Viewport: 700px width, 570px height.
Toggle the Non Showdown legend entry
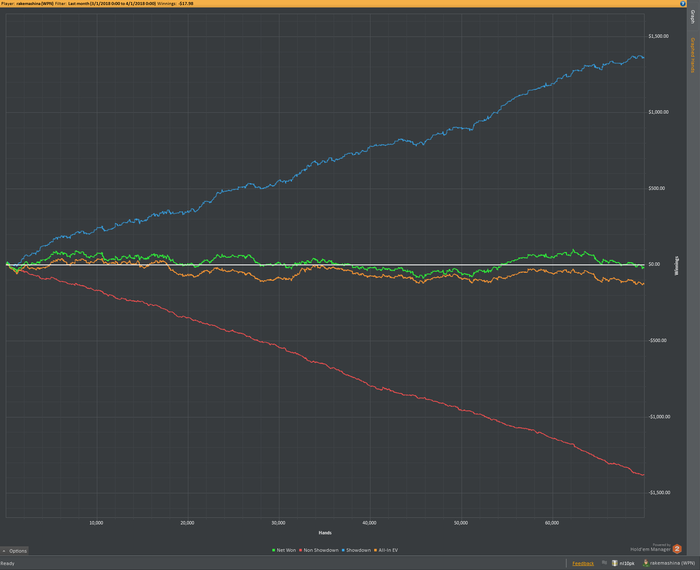click(x=319, y=550)
